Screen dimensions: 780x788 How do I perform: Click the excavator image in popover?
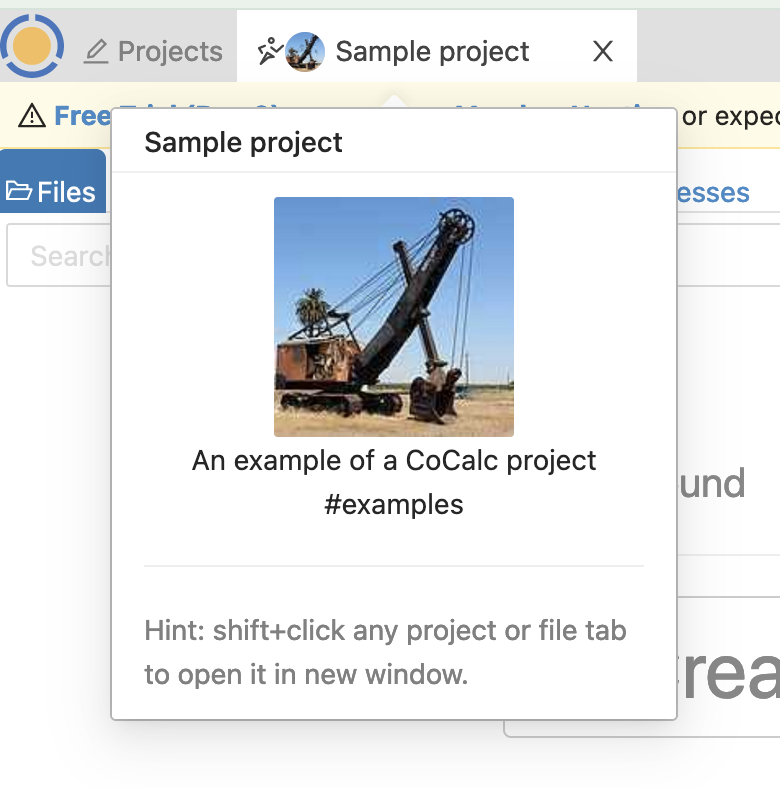394,316
